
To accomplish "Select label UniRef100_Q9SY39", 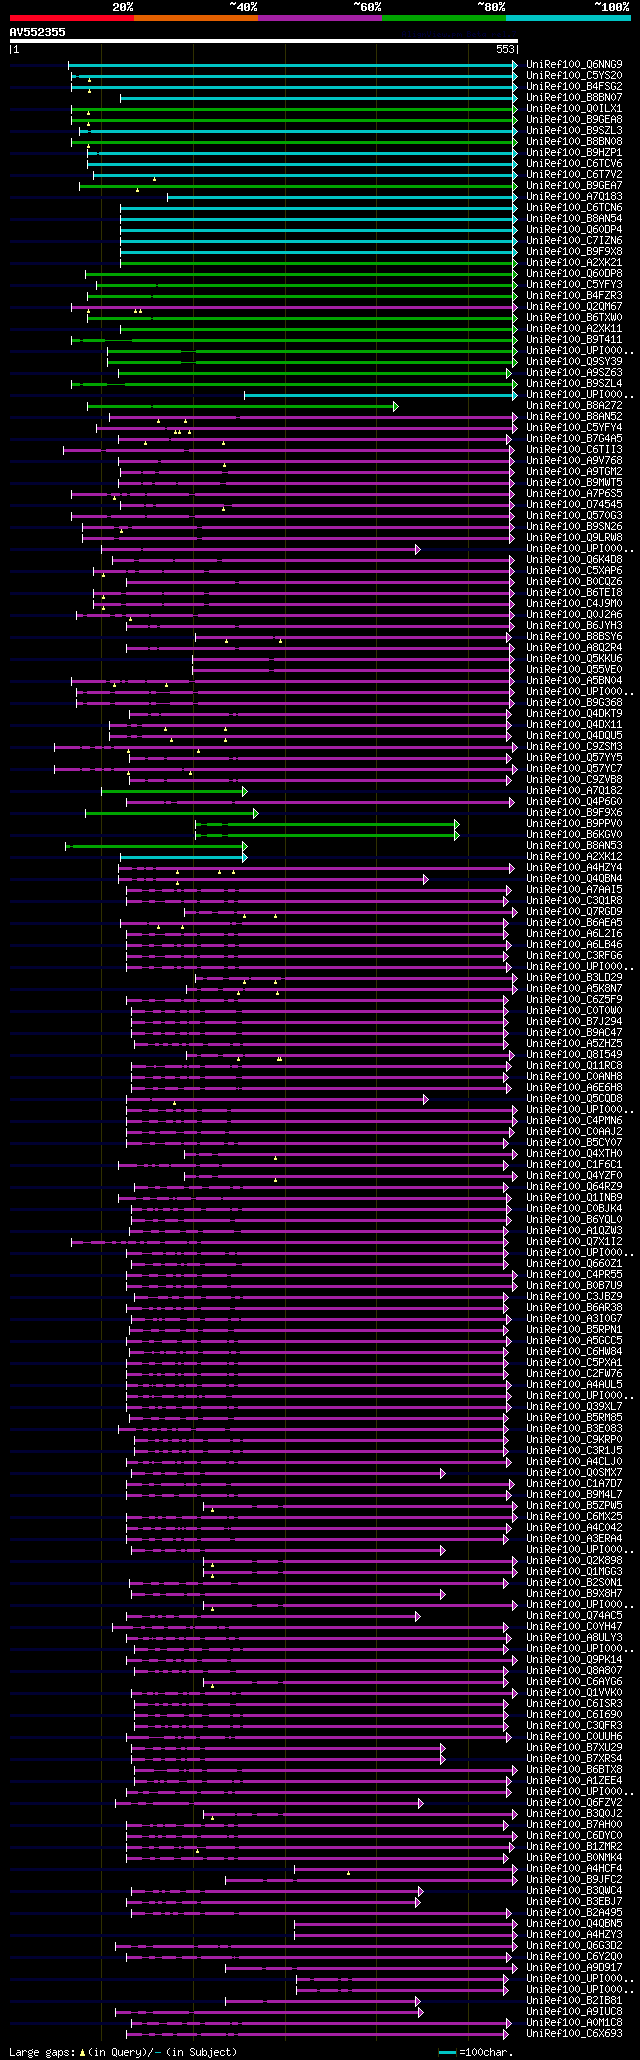I will (574, 362).
